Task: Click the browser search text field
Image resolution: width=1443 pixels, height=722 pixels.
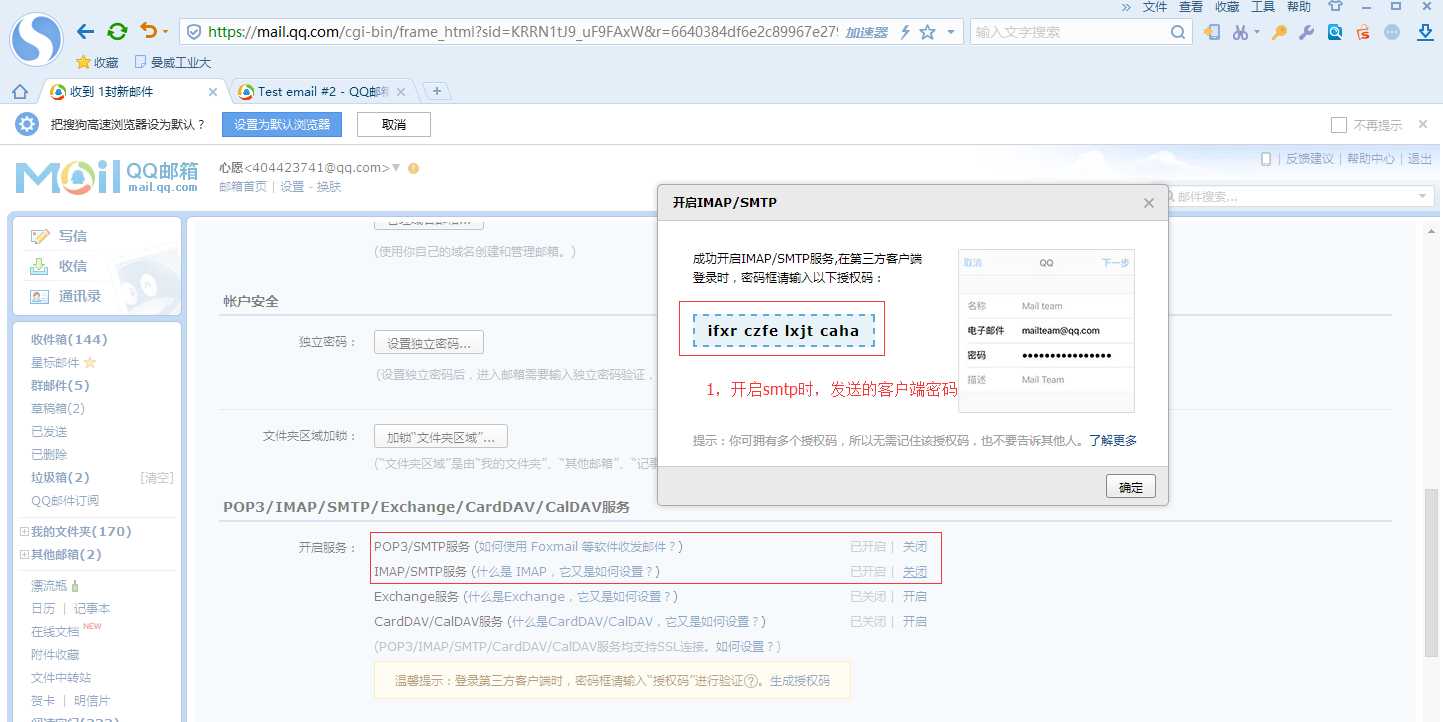Action: coord(1069,32)
